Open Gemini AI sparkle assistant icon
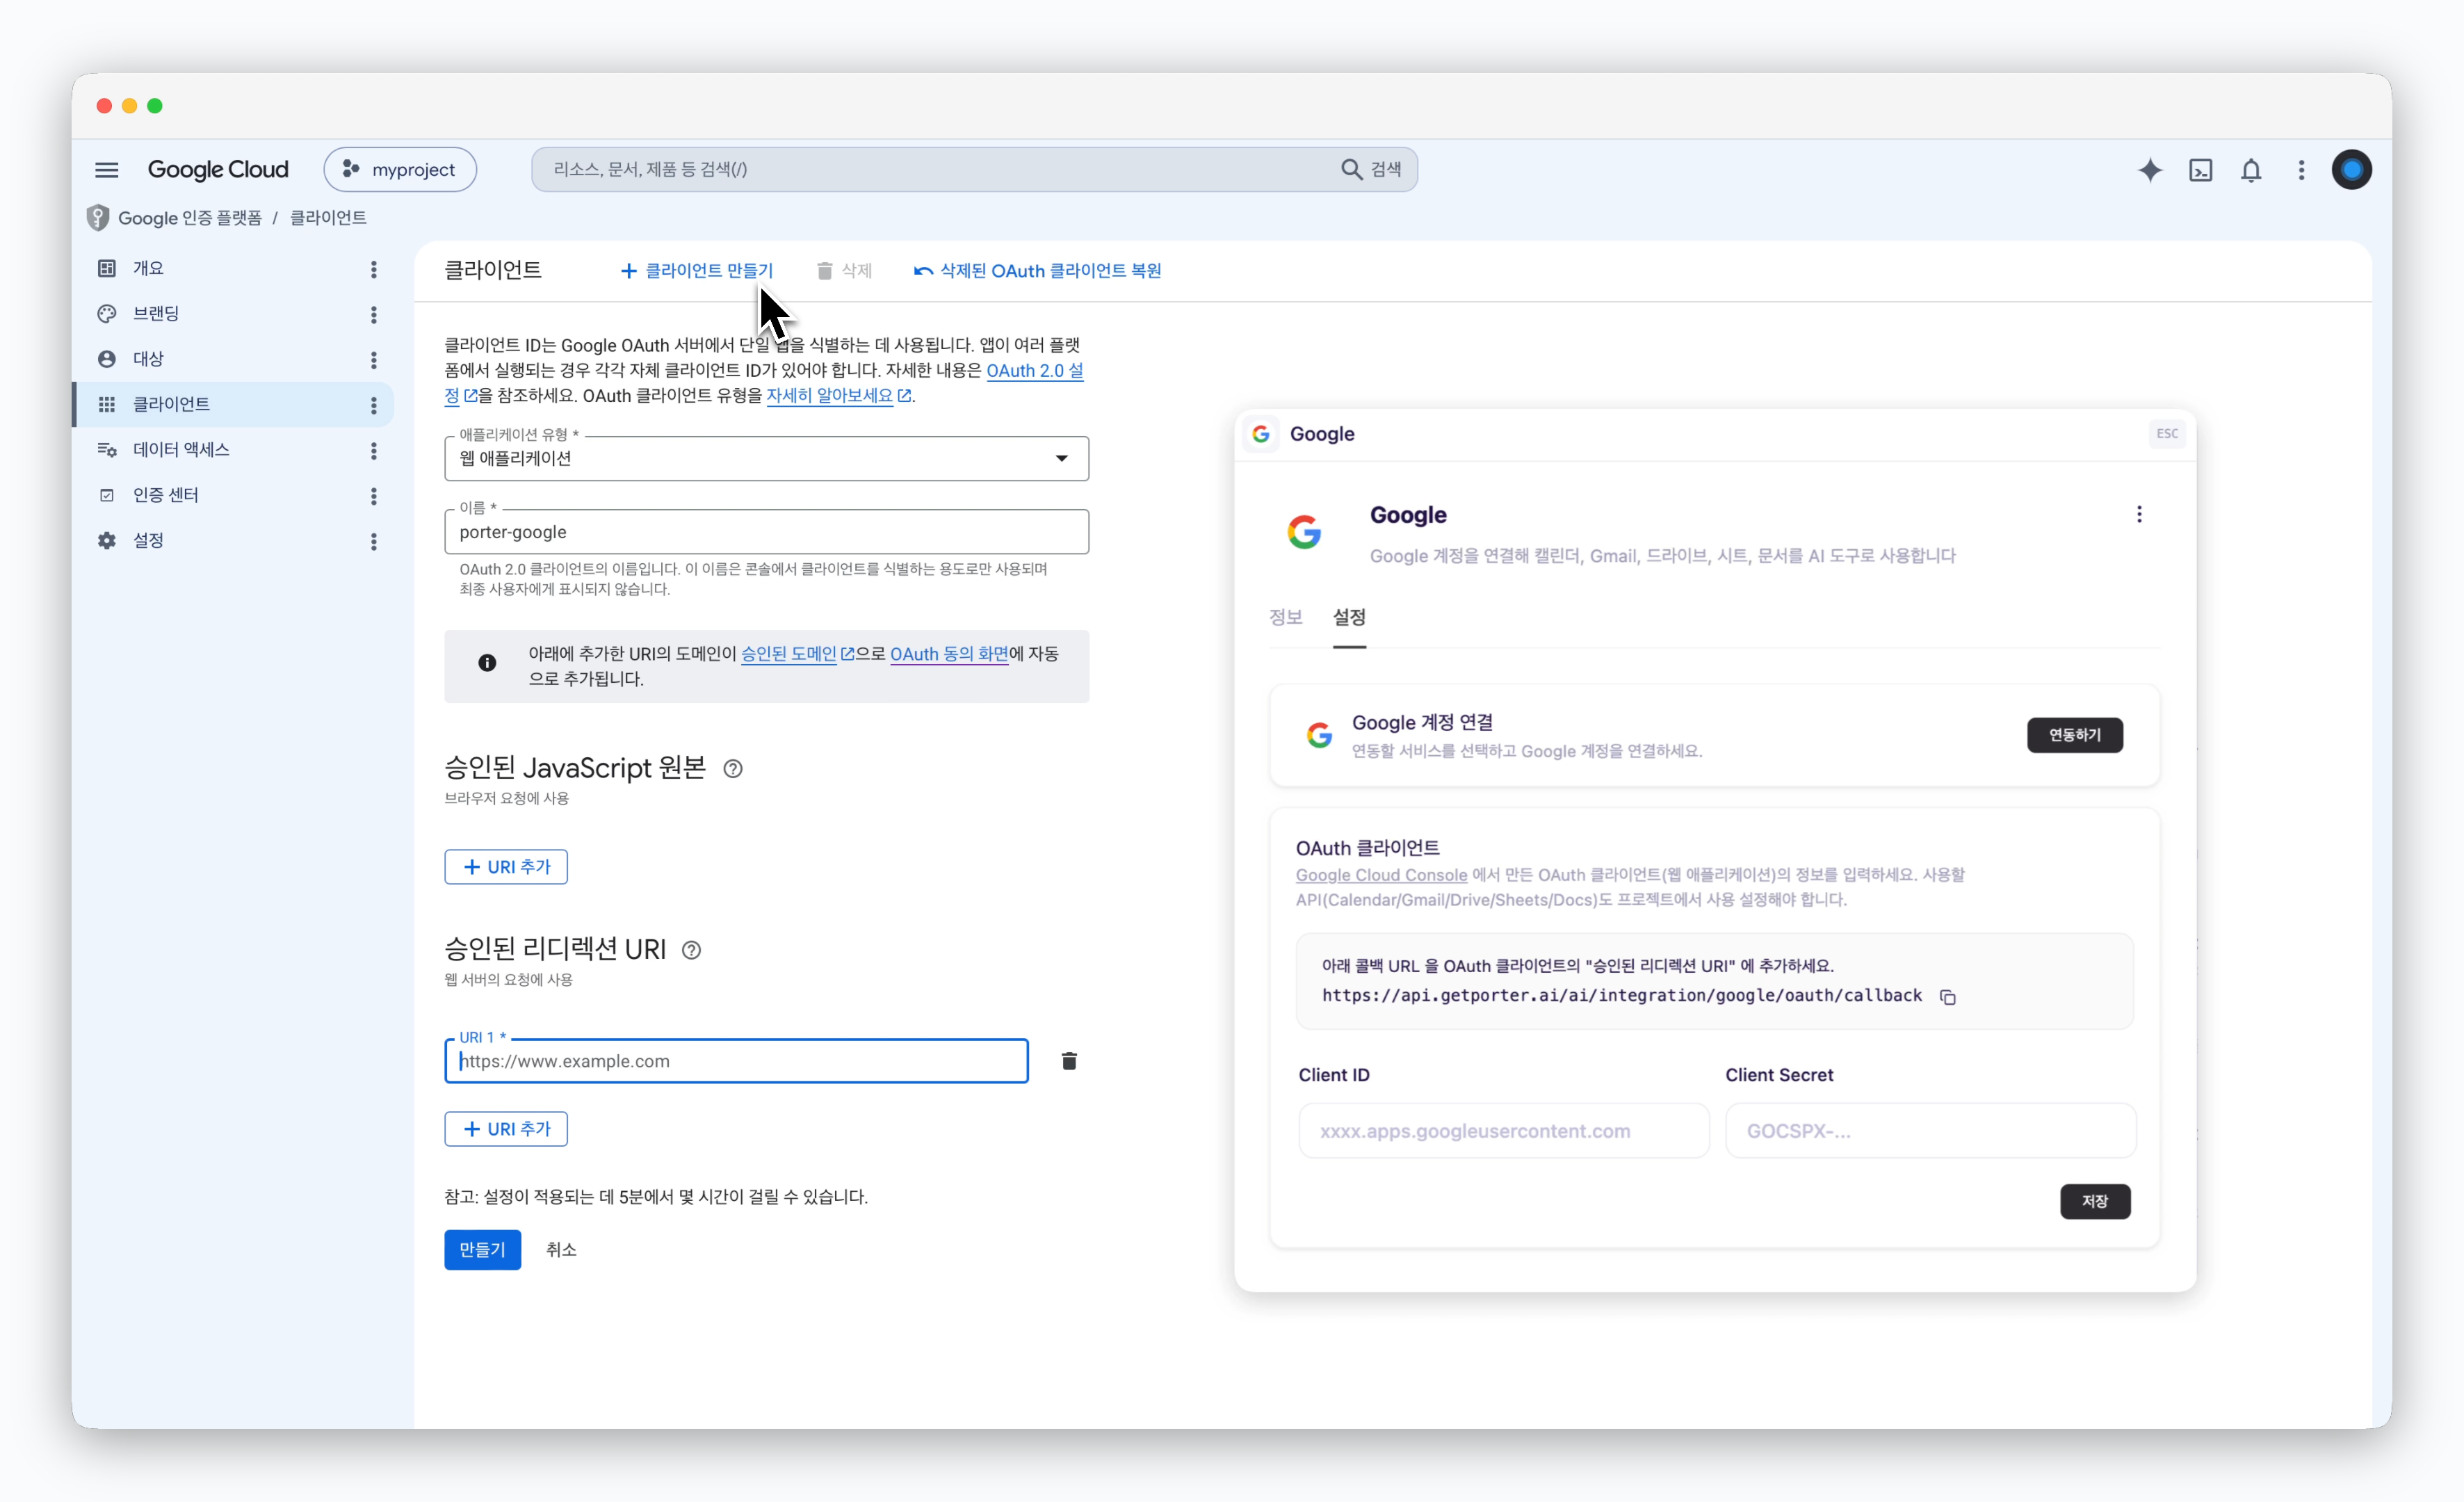This screenshot has height=1502, width=2464. (x=2149, y=170)
